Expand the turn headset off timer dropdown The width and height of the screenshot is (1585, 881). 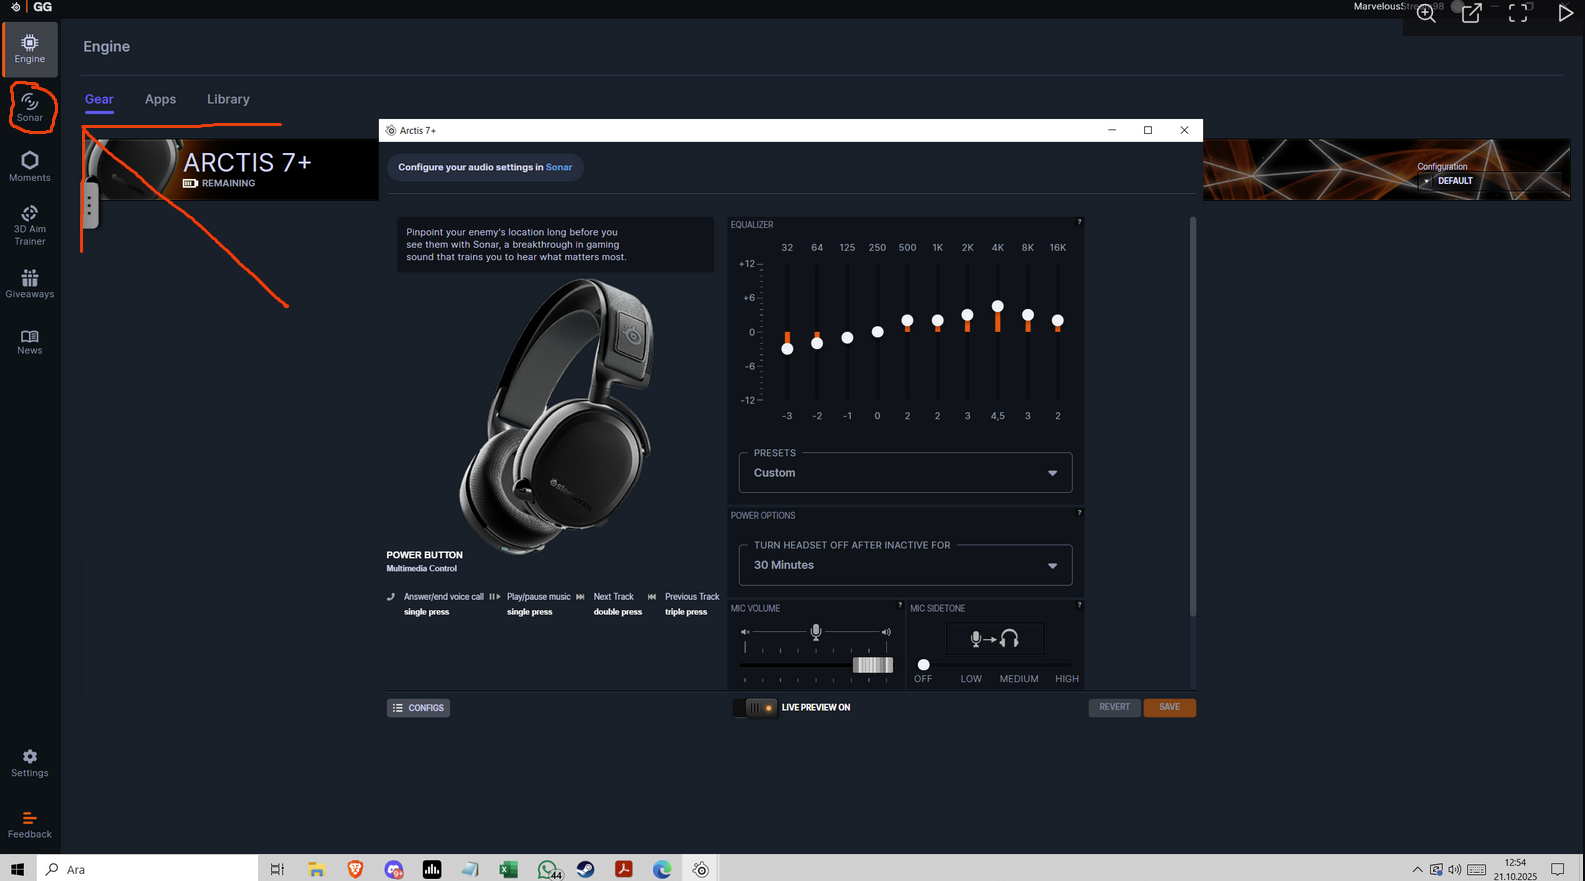pos(905,565)
